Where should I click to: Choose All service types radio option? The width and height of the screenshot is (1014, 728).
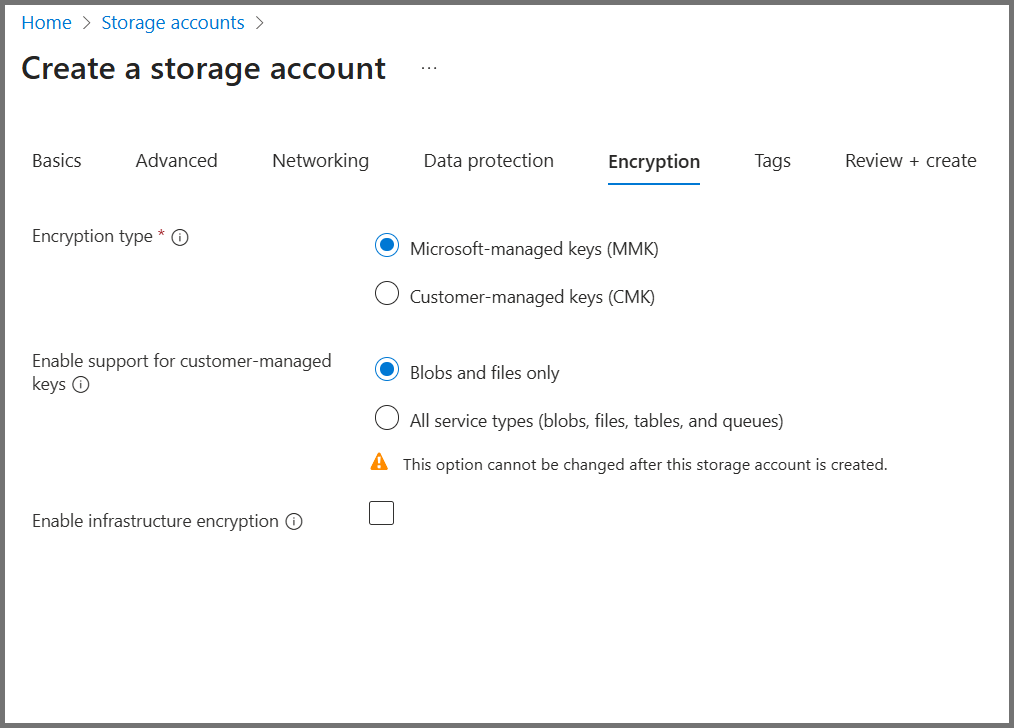[x=387, y=418]
